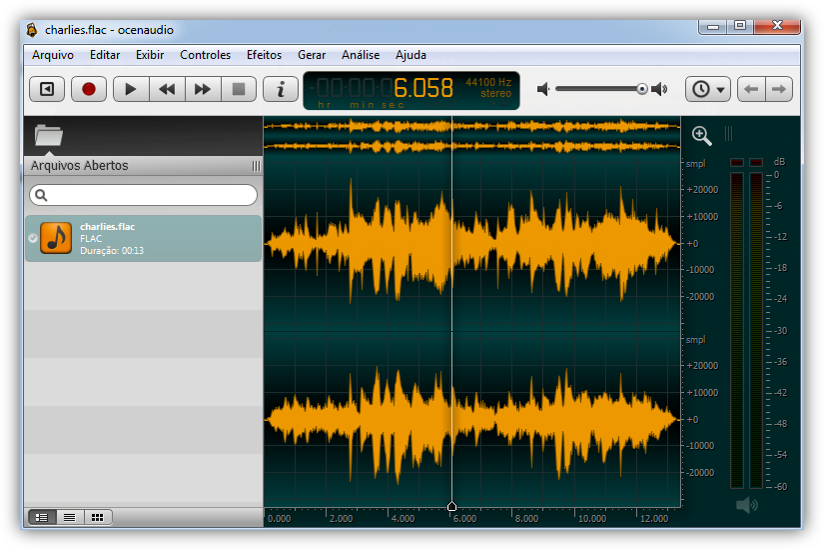Switch to compact list view
Viewport: 824px width, 550px height.
pos(69,517)
